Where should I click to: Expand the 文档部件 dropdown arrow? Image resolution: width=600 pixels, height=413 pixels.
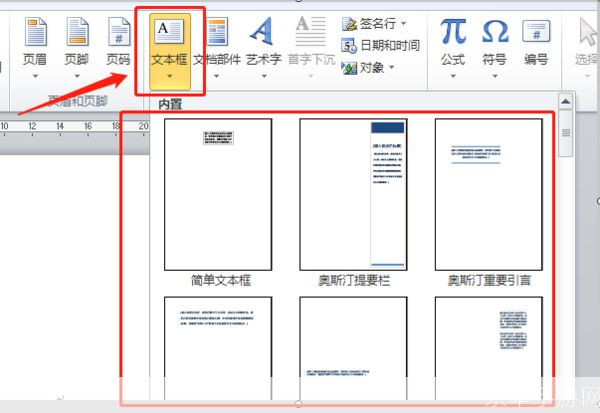click(217, 76)
